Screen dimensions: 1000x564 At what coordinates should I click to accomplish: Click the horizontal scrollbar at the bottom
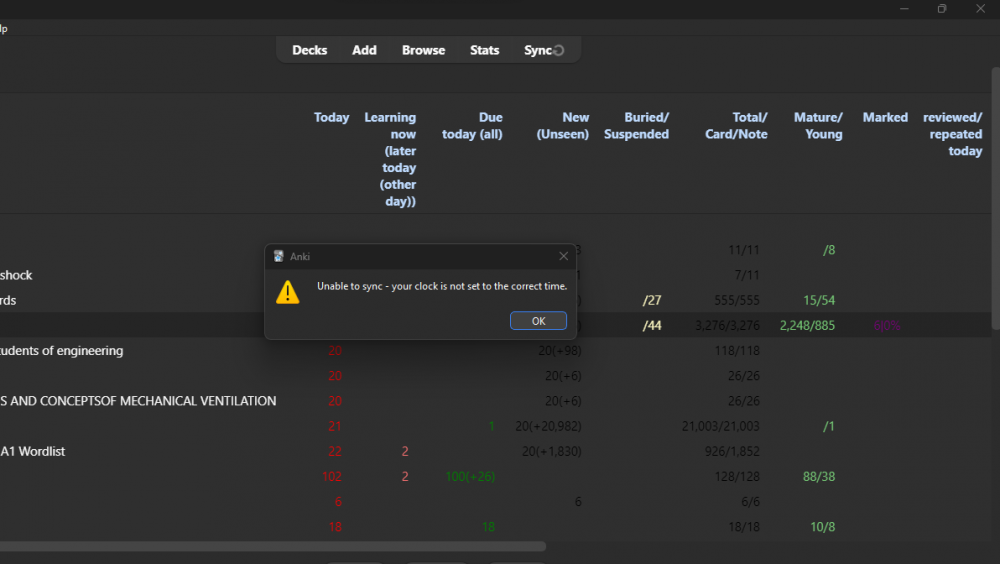[x=270, y=547]
